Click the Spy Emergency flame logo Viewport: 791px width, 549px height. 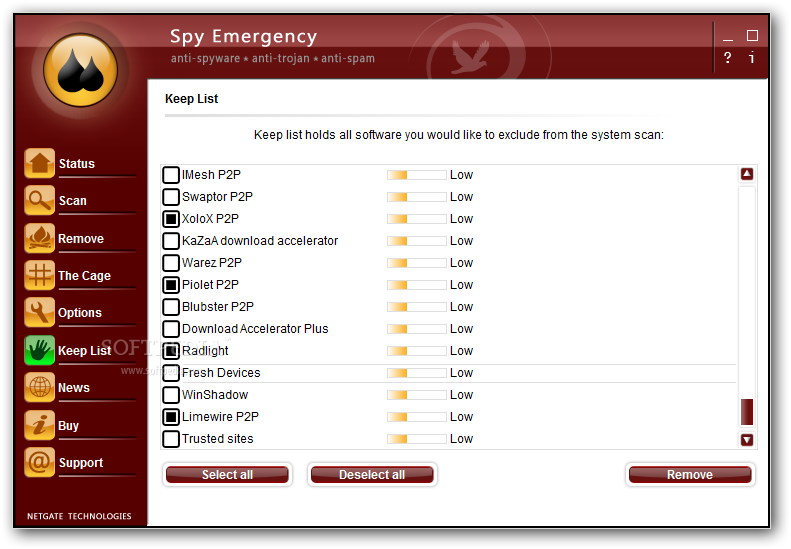coord(80,70)
